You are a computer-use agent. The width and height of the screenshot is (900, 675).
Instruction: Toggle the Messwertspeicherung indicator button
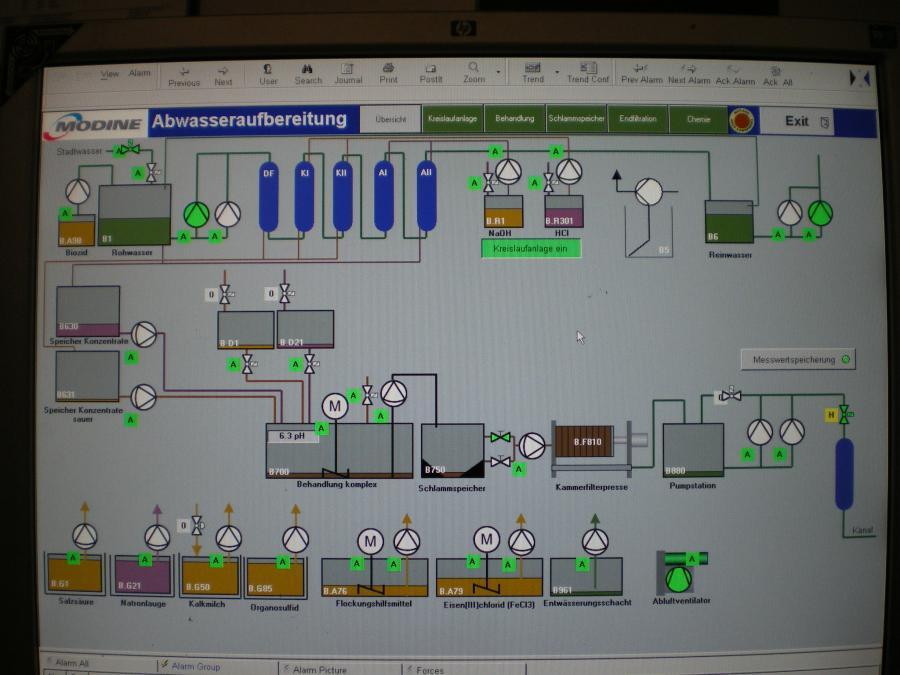click(x=798, y=359)
